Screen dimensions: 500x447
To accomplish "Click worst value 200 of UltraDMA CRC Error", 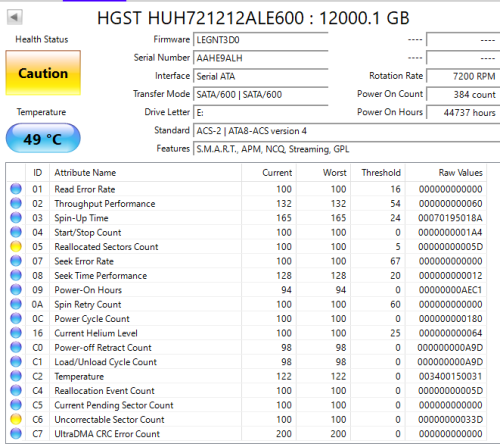I will tap(338, 434).
